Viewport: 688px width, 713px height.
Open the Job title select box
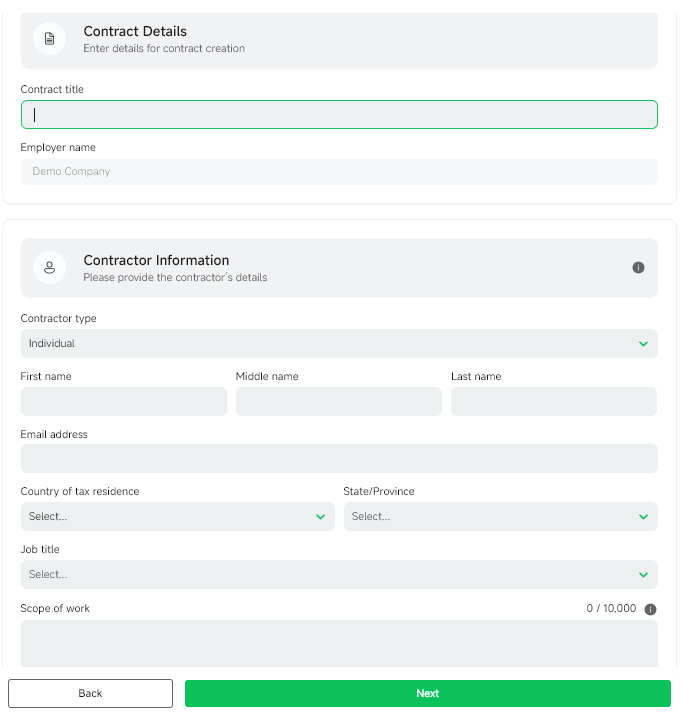[x=339, y=574]
